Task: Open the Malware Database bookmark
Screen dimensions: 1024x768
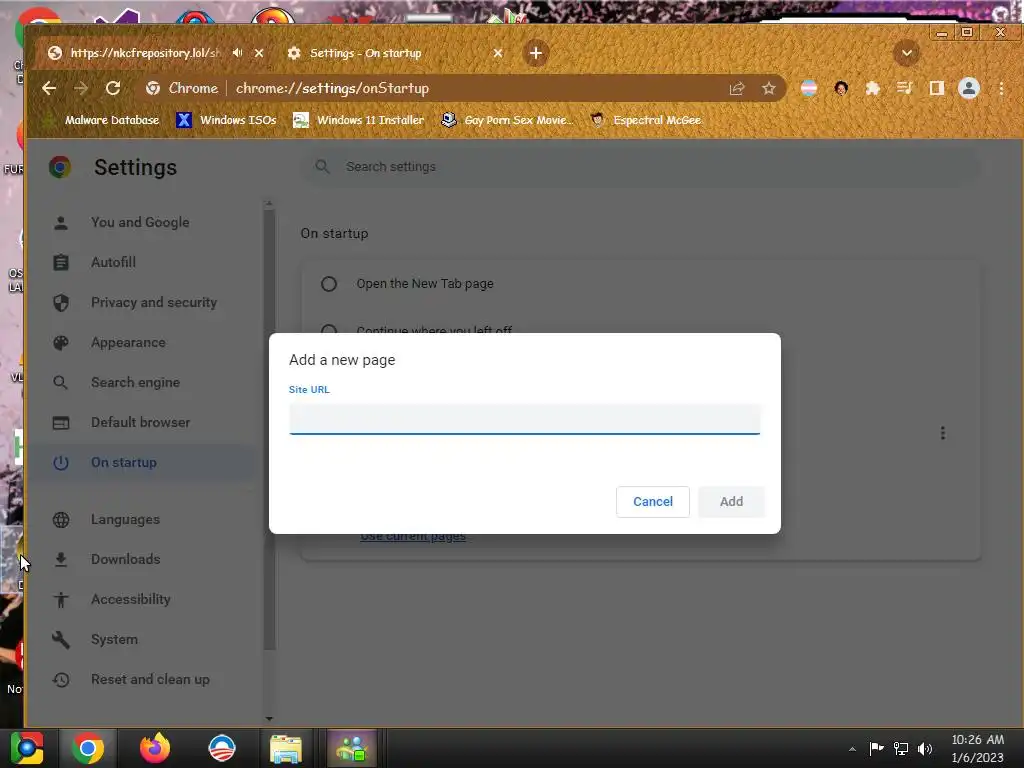Action: tap(101, 120)
